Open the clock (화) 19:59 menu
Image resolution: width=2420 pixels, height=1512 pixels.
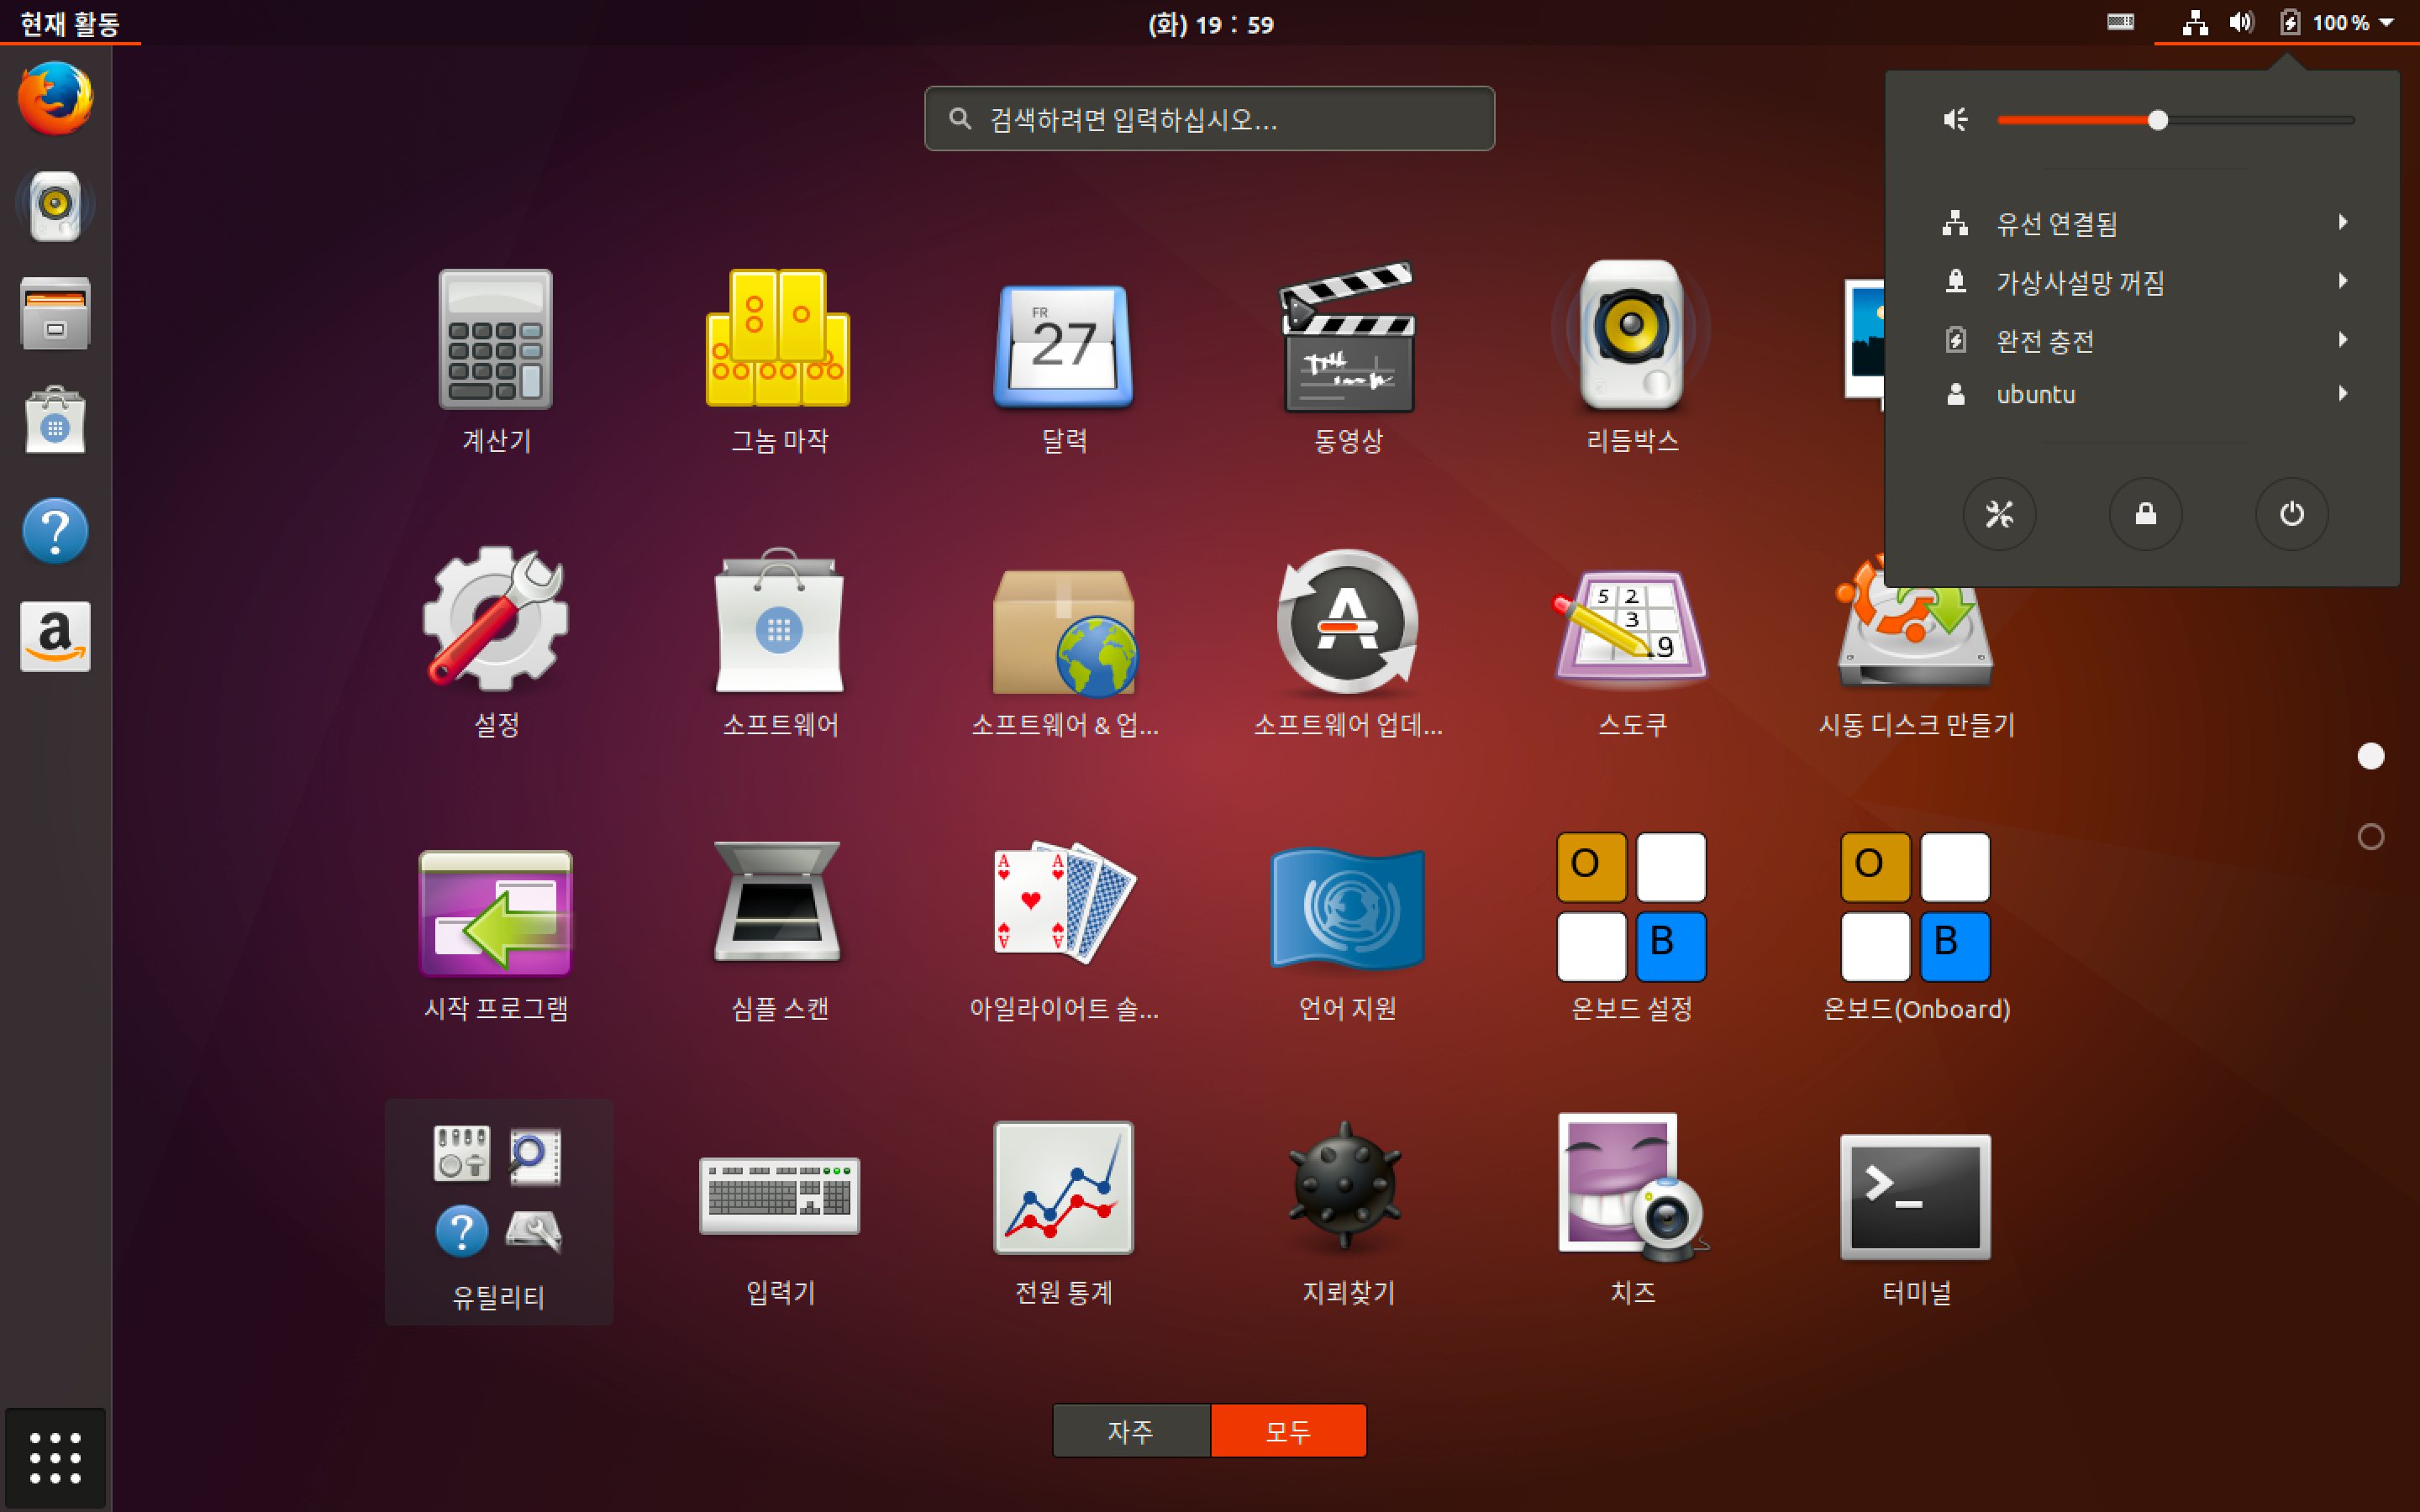point(1210,23)
